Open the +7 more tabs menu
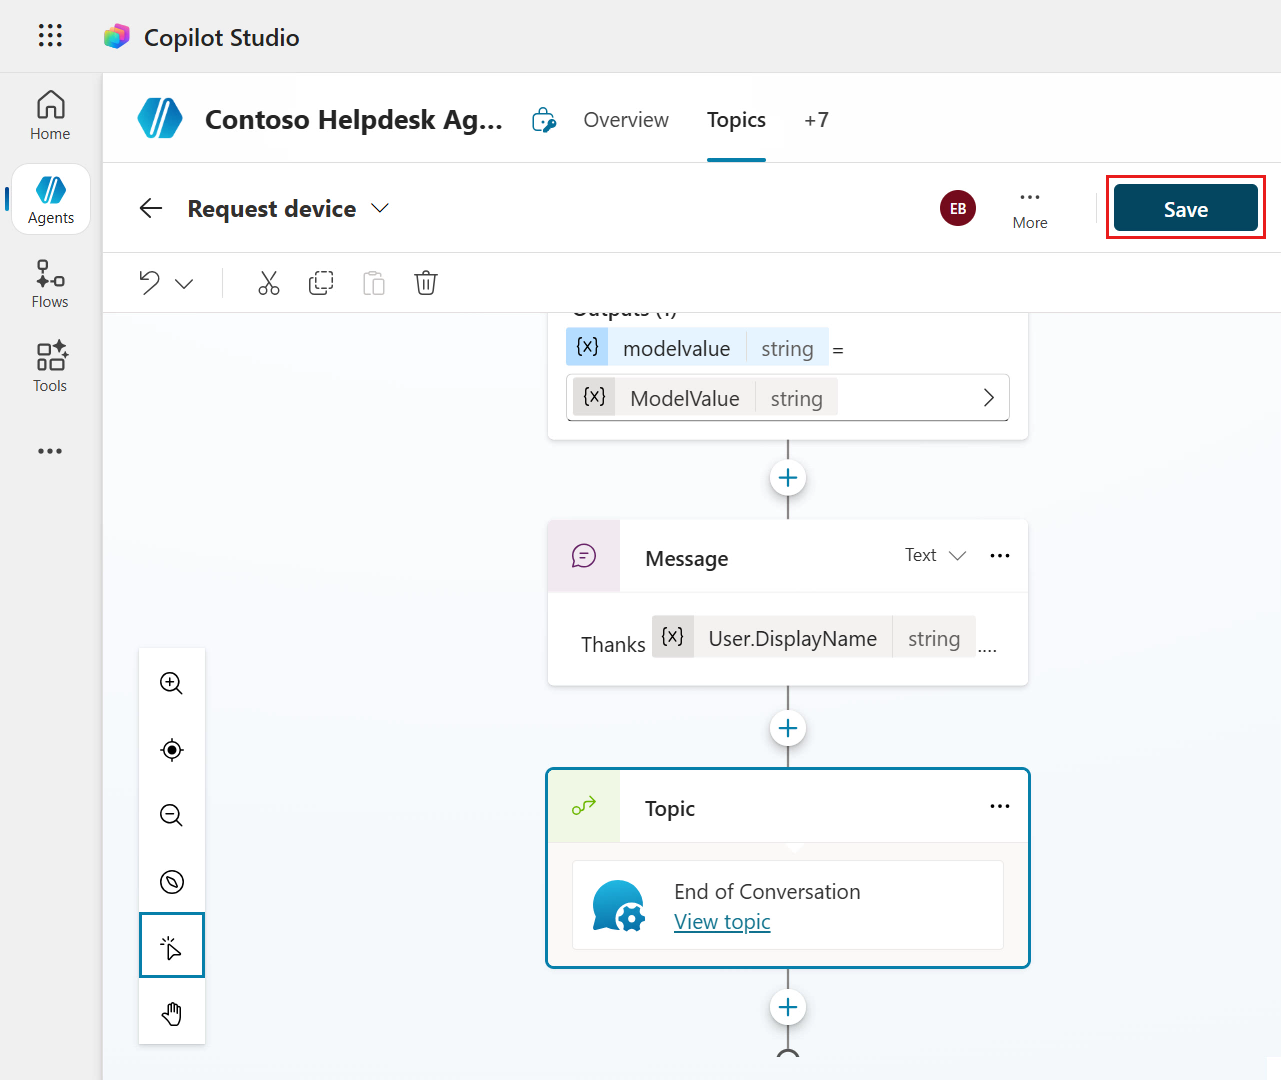 coord(816,120)
